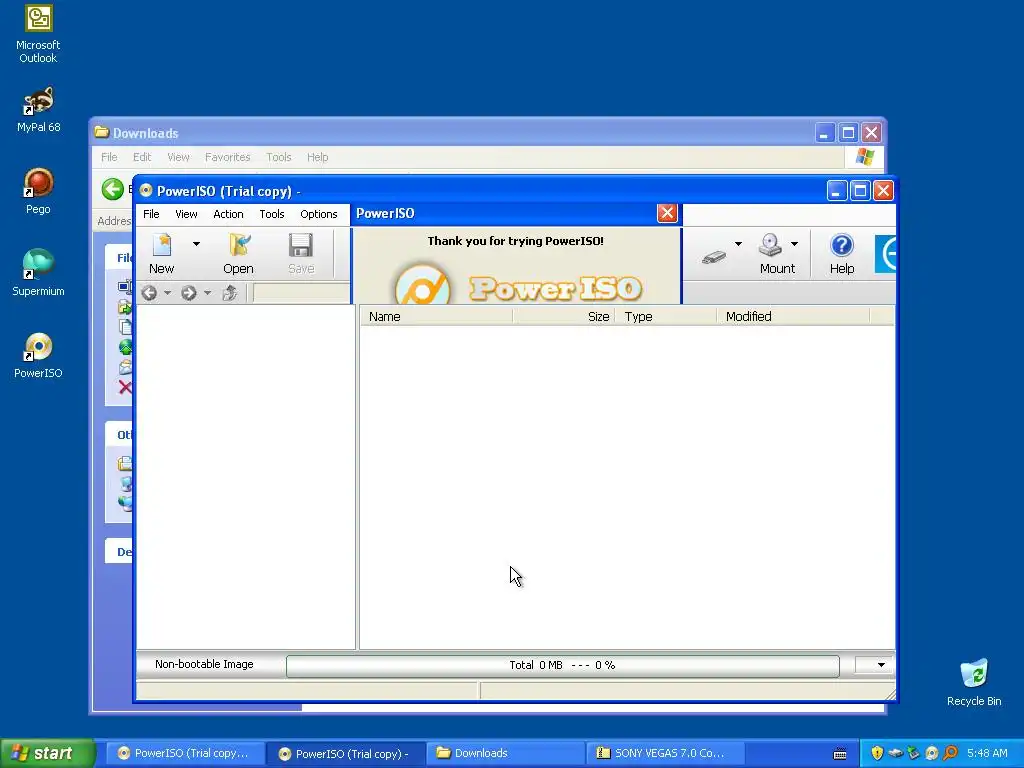Open Help menu in Downloads window
The height and width of the screenshot is (768, 1024).
pos(317,157)
